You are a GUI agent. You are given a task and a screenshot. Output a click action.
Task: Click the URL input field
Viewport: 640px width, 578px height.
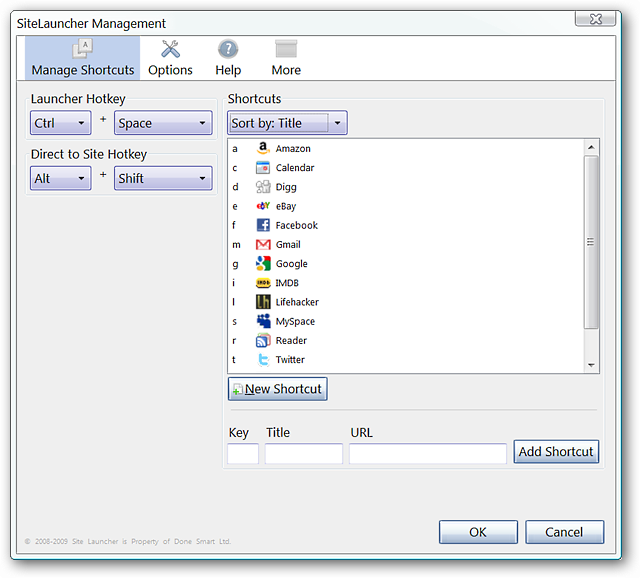coord(428,454)
